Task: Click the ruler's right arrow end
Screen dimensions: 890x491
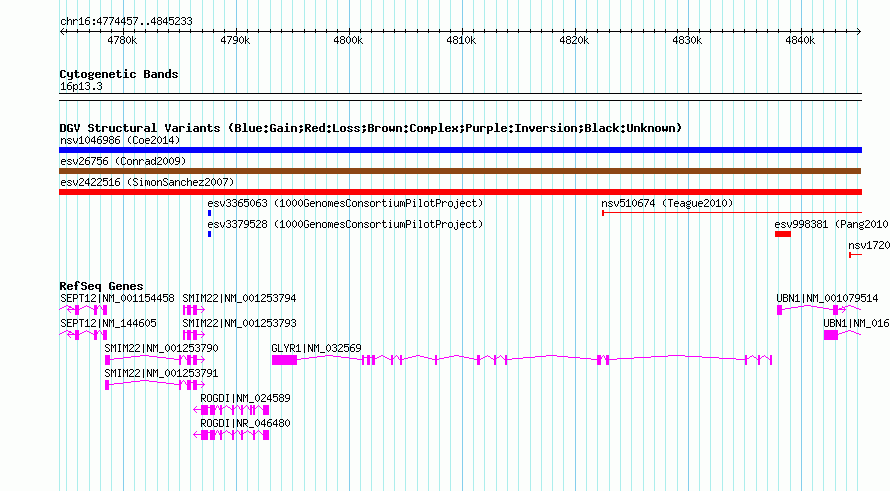Action: (859, 32)
